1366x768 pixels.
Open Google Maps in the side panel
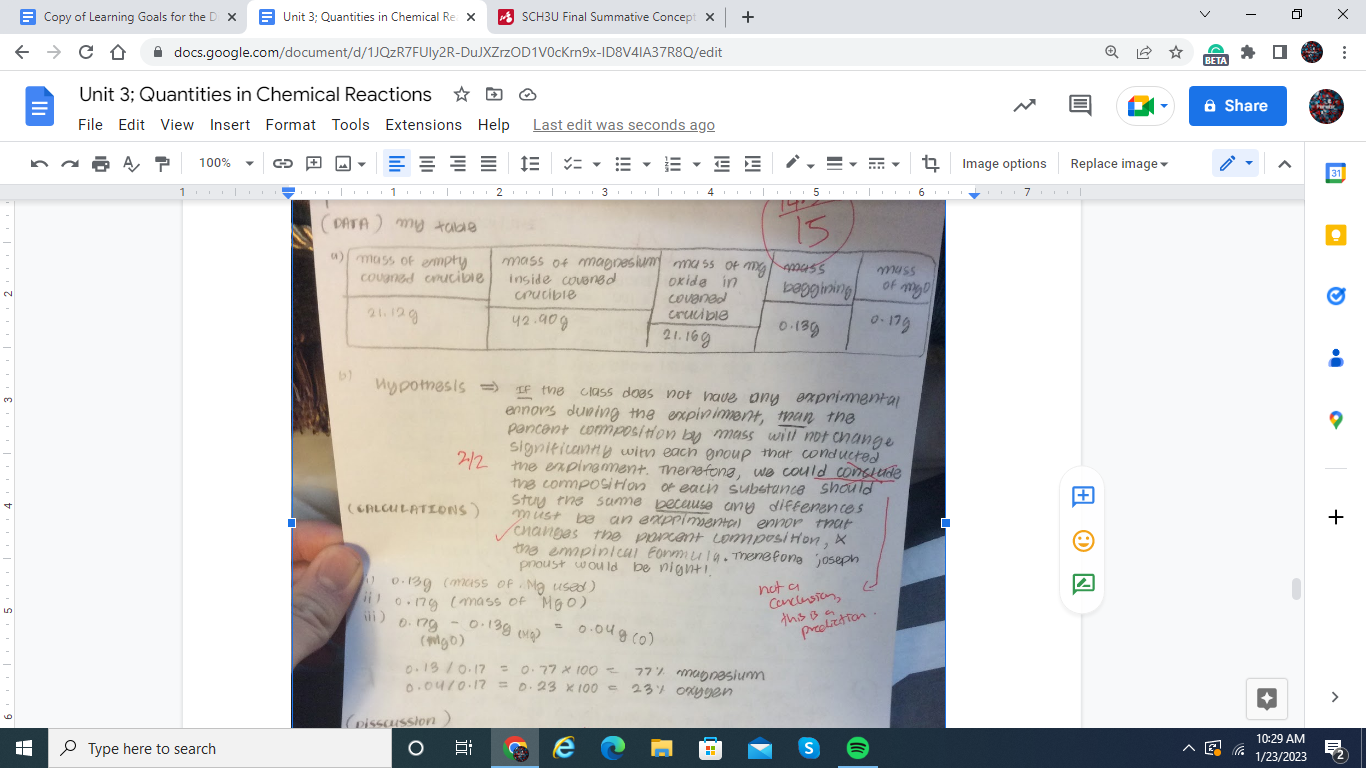click(1335, 420)
